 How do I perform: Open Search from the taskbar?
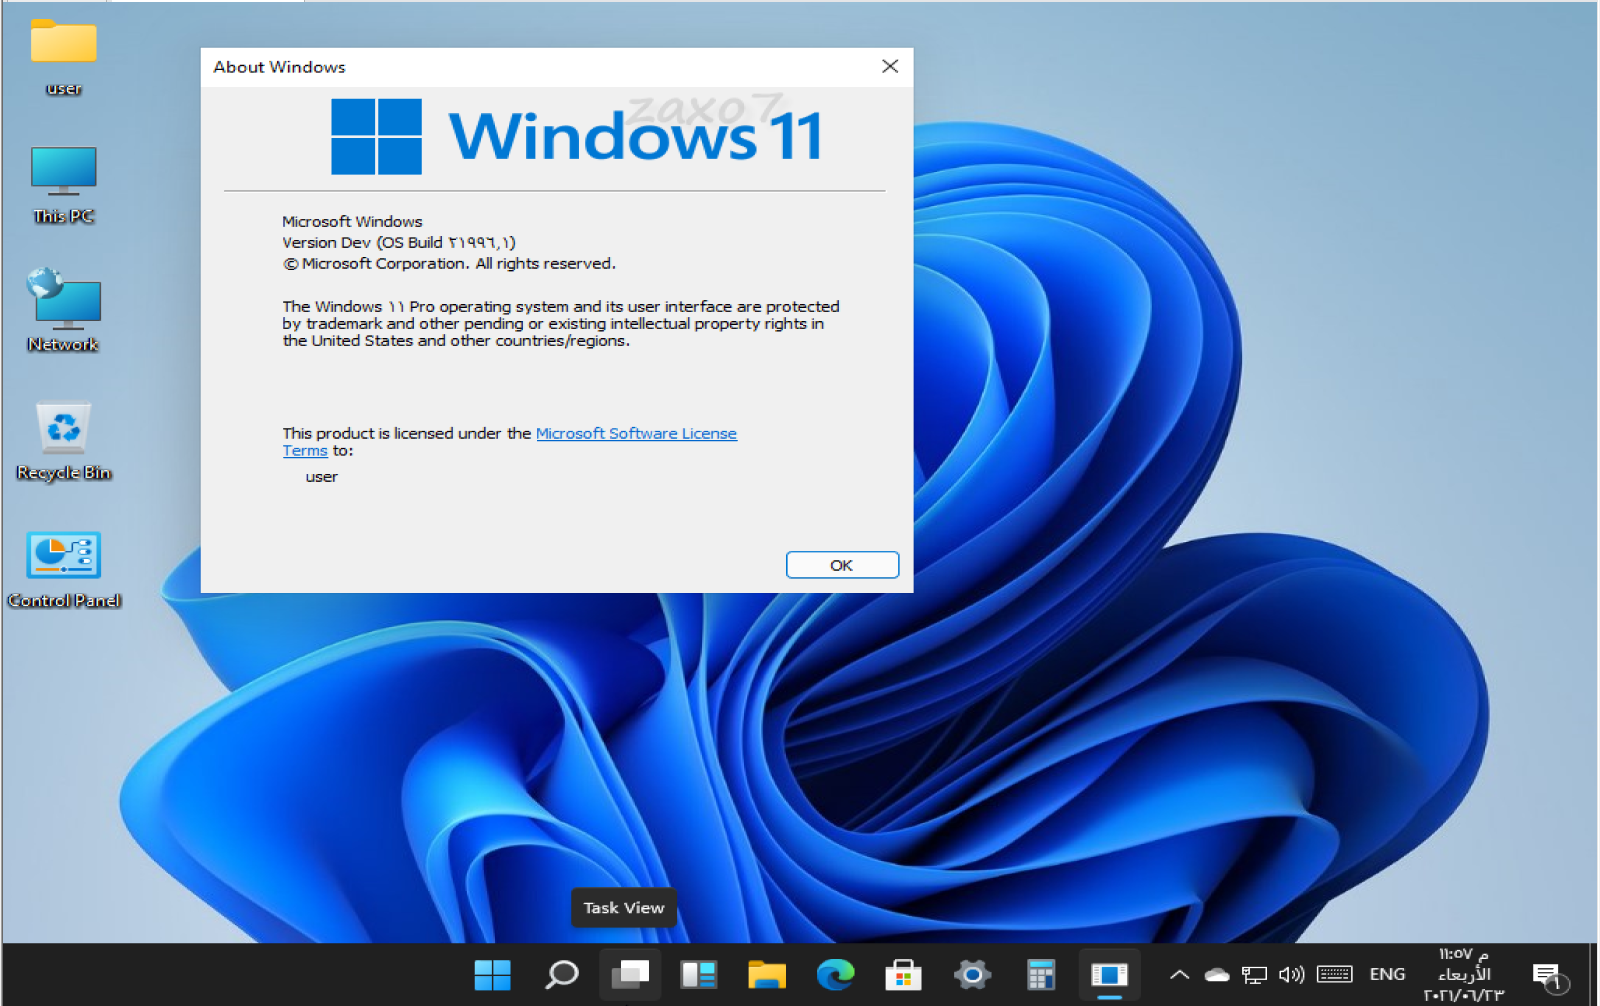561,974
